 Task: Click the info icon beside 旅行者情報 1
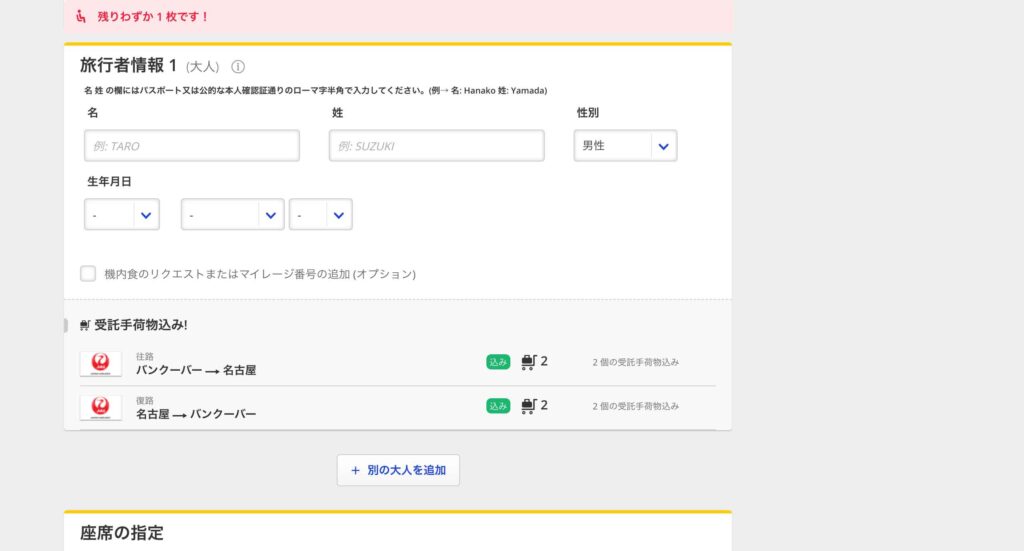point(238,67)
